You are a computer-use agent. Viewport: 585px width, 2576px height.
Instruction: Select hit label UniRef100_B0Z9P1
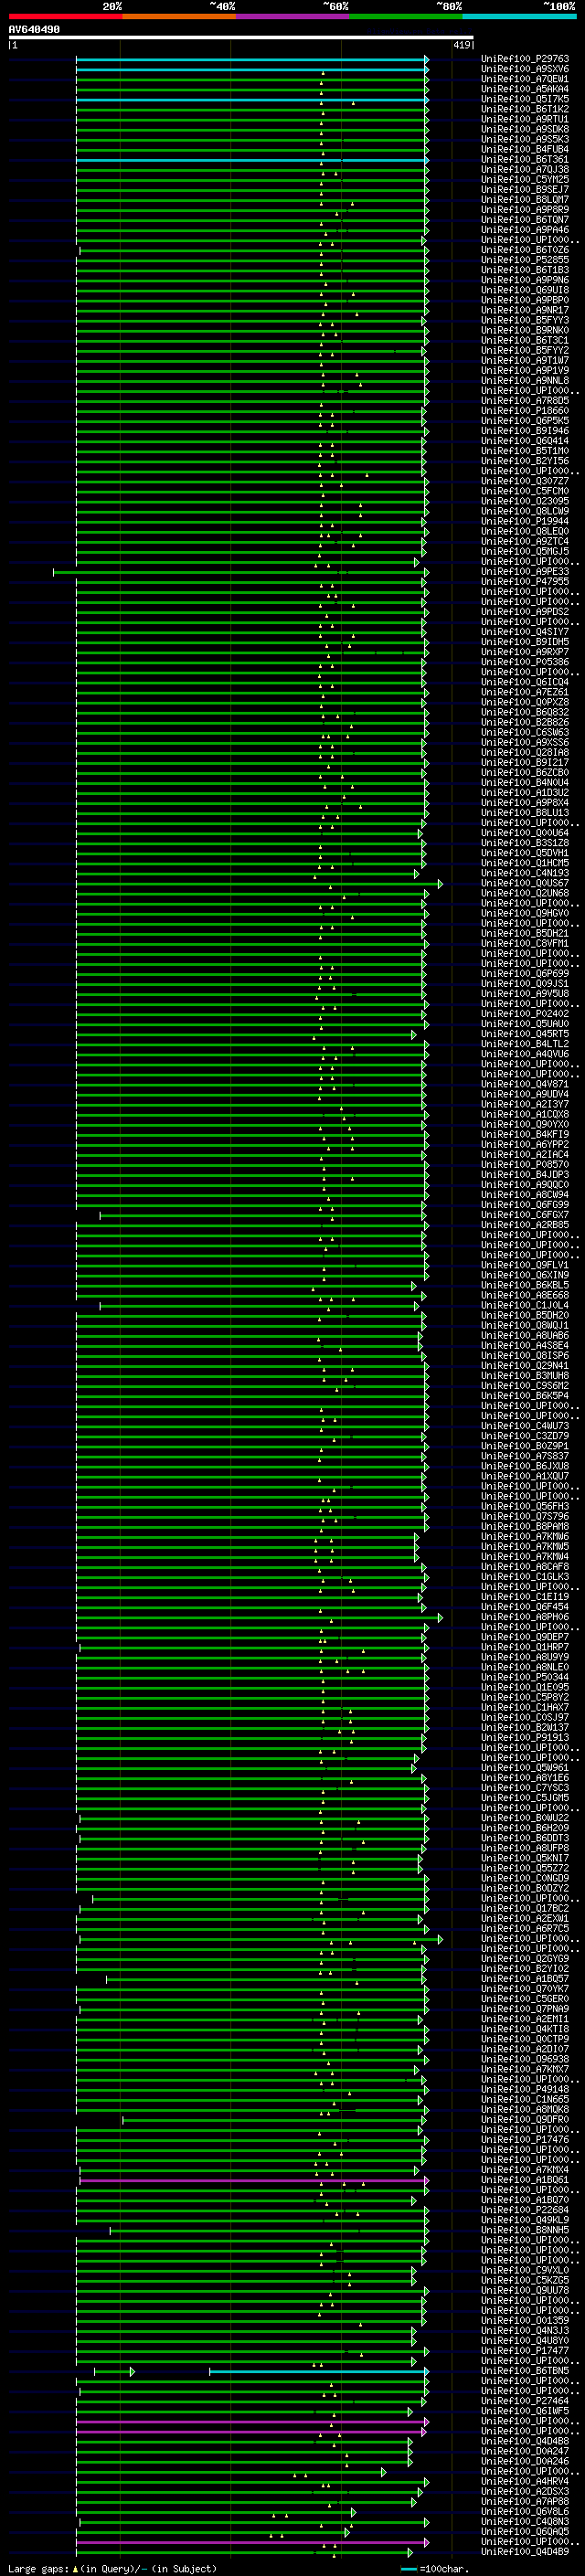(x=525, y=1446)
